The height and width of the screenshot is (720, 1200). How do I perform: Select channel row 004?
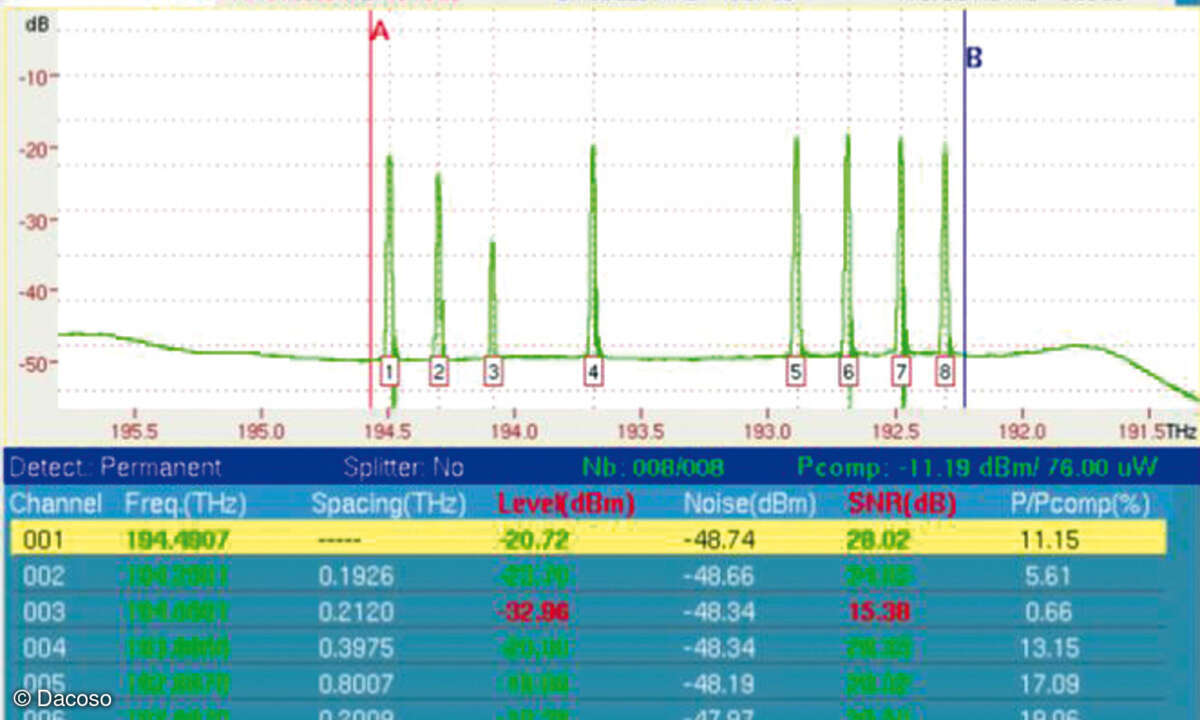[587, 648]
